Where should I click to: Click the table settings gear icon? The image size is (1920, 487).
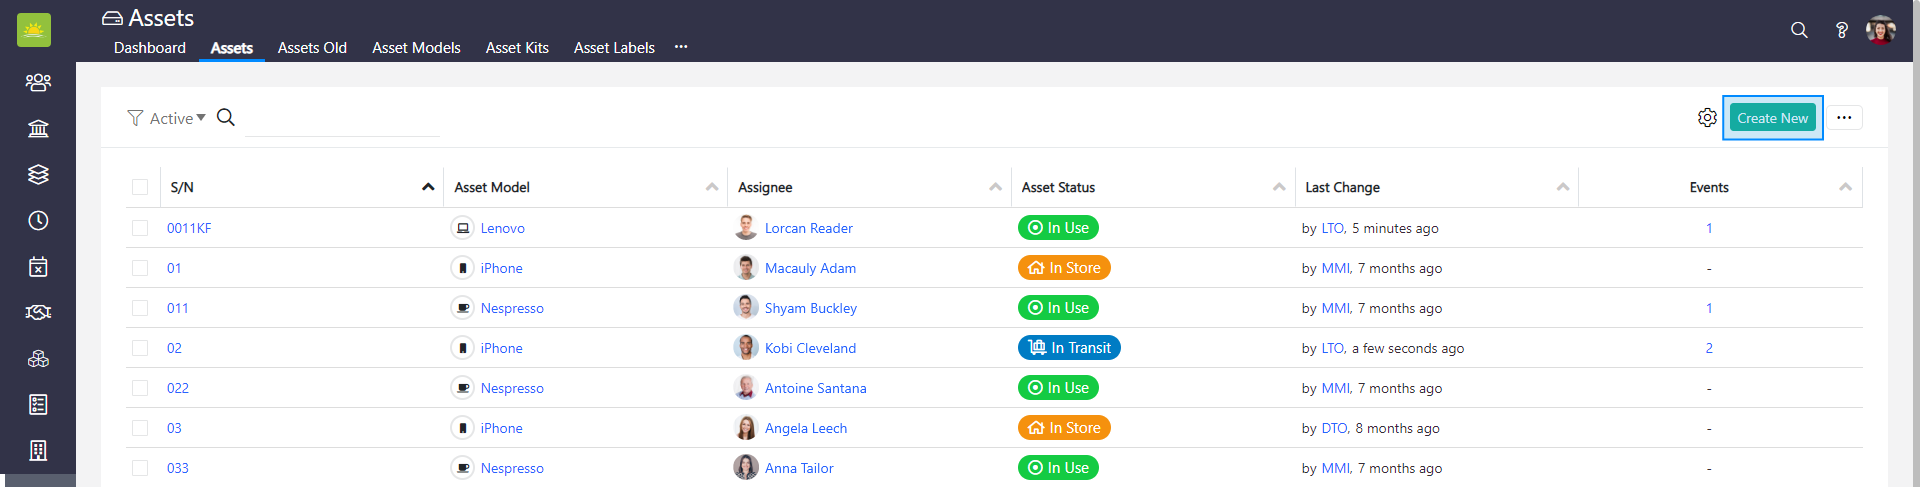1707,118
